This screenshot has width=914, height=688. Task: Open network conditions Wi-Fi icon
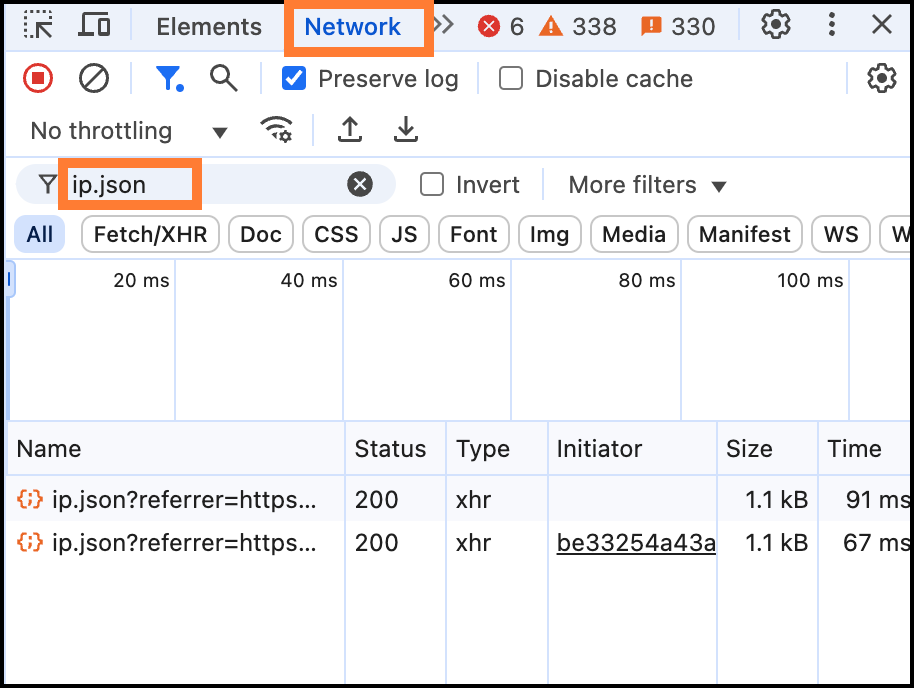point(276,130)
